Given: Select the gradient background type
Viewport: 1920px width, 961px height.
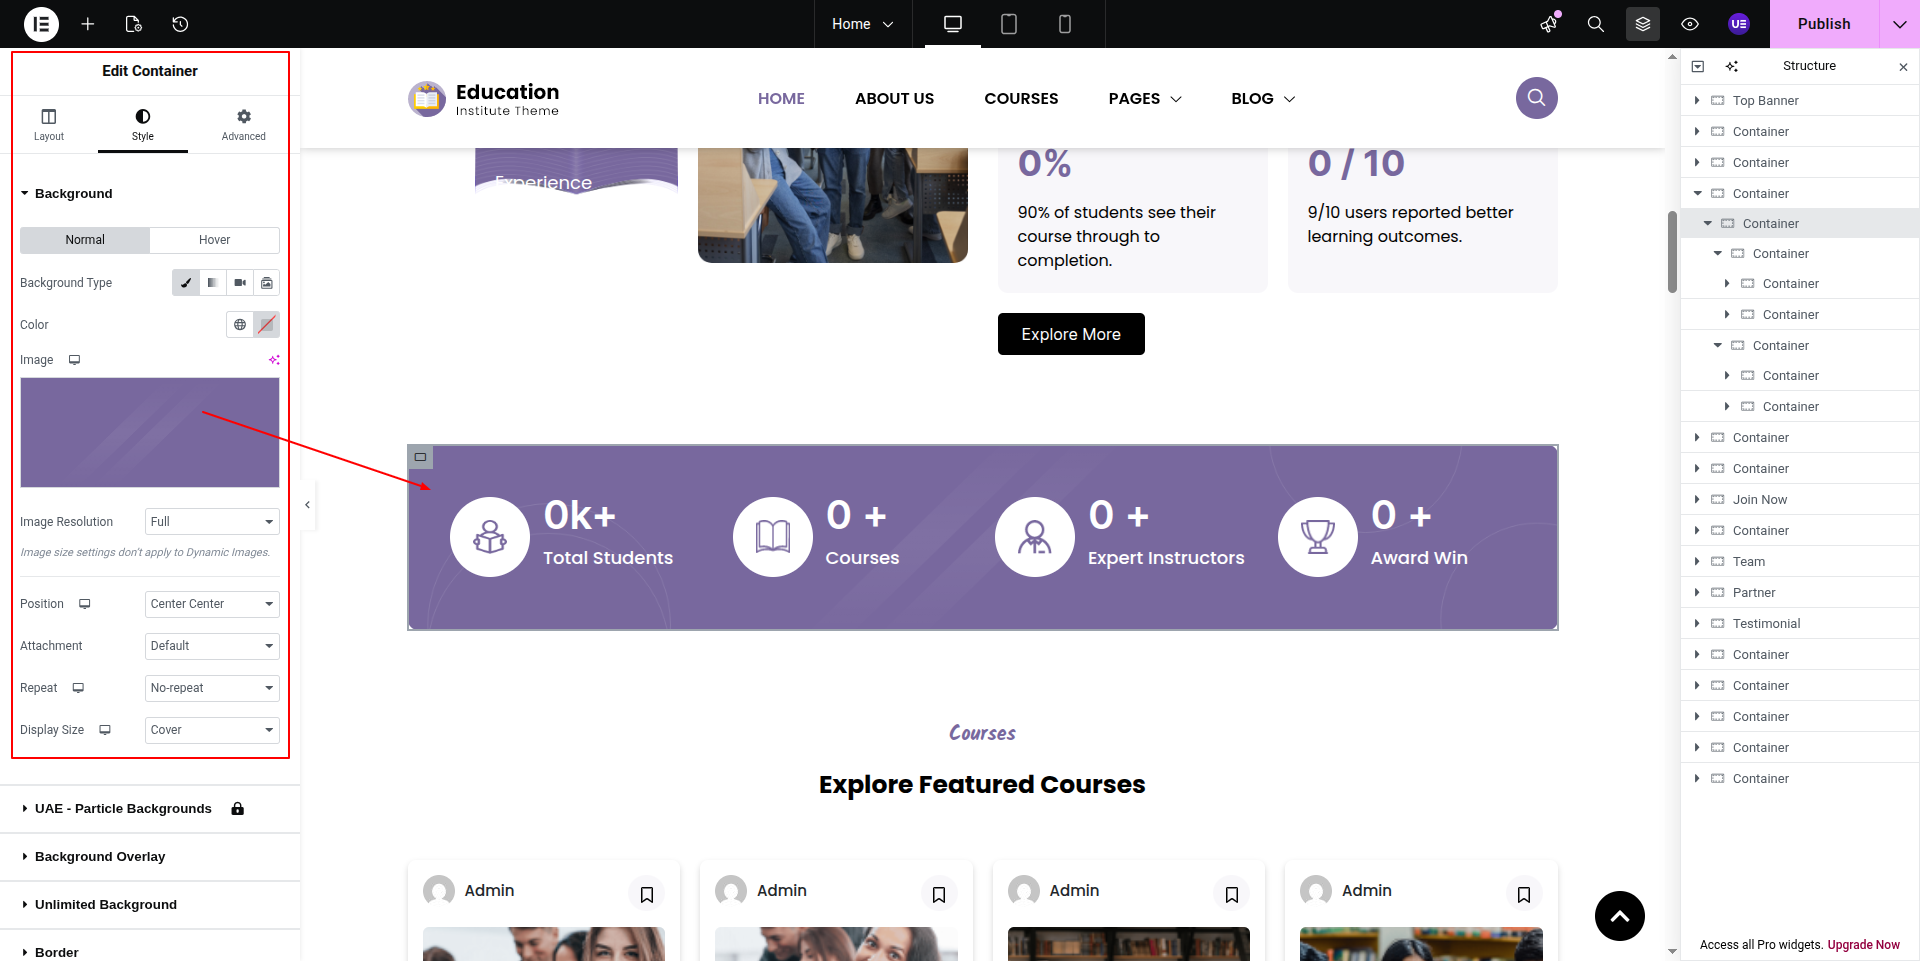Looking at the screenshot, I should (x=213, y=283).
